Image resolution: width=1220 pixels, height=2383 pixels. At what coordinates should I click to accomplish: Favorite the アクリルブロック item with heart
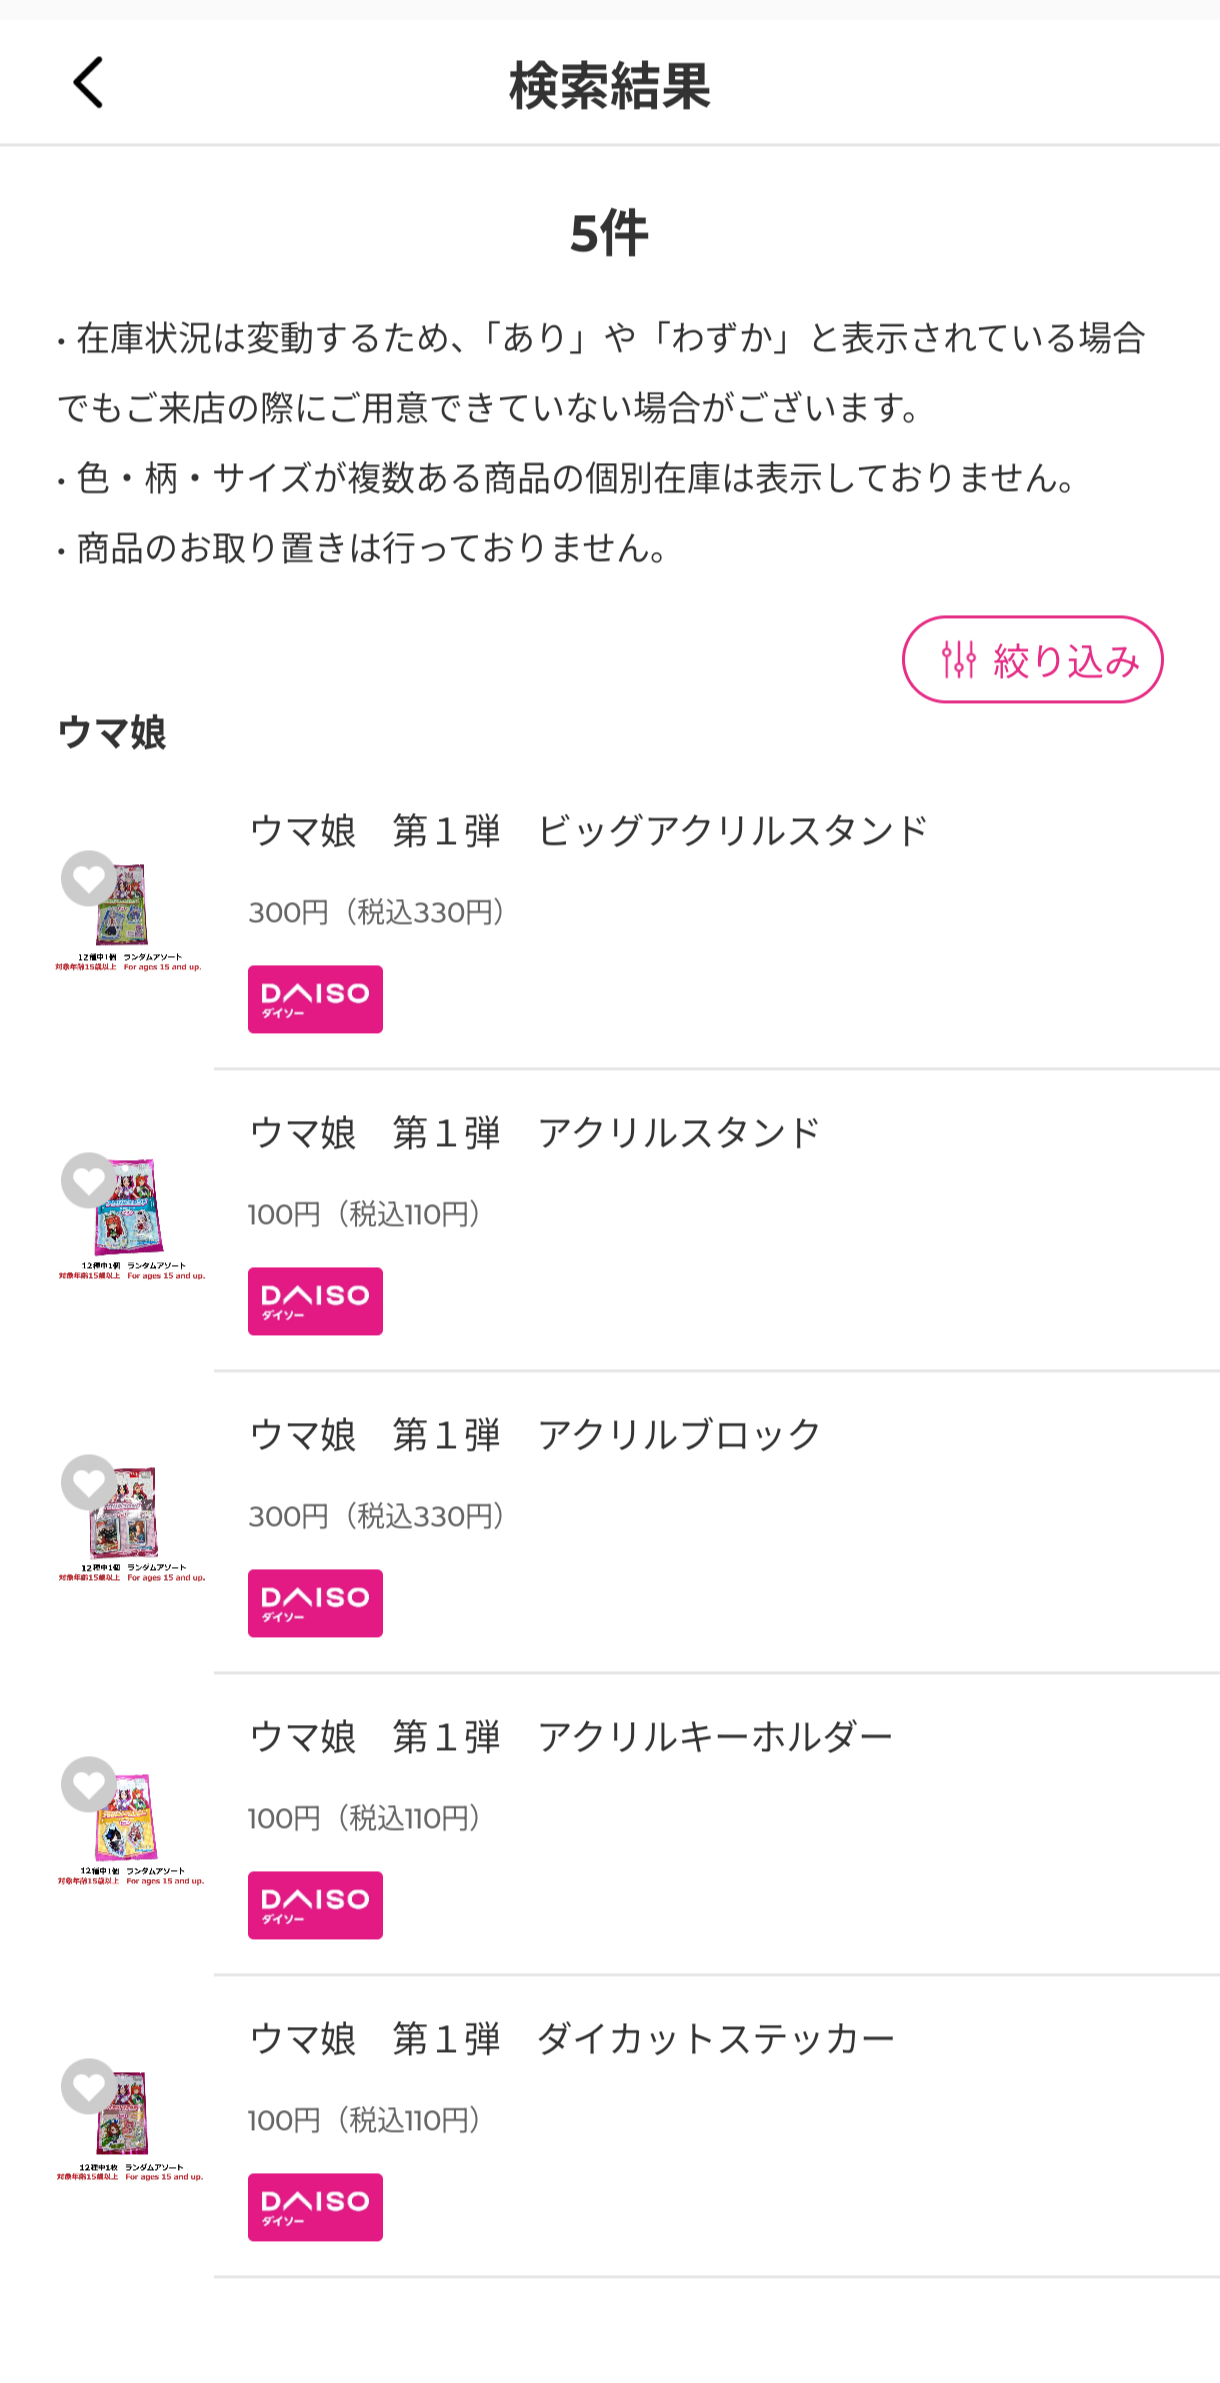[x=89, y=1482]
